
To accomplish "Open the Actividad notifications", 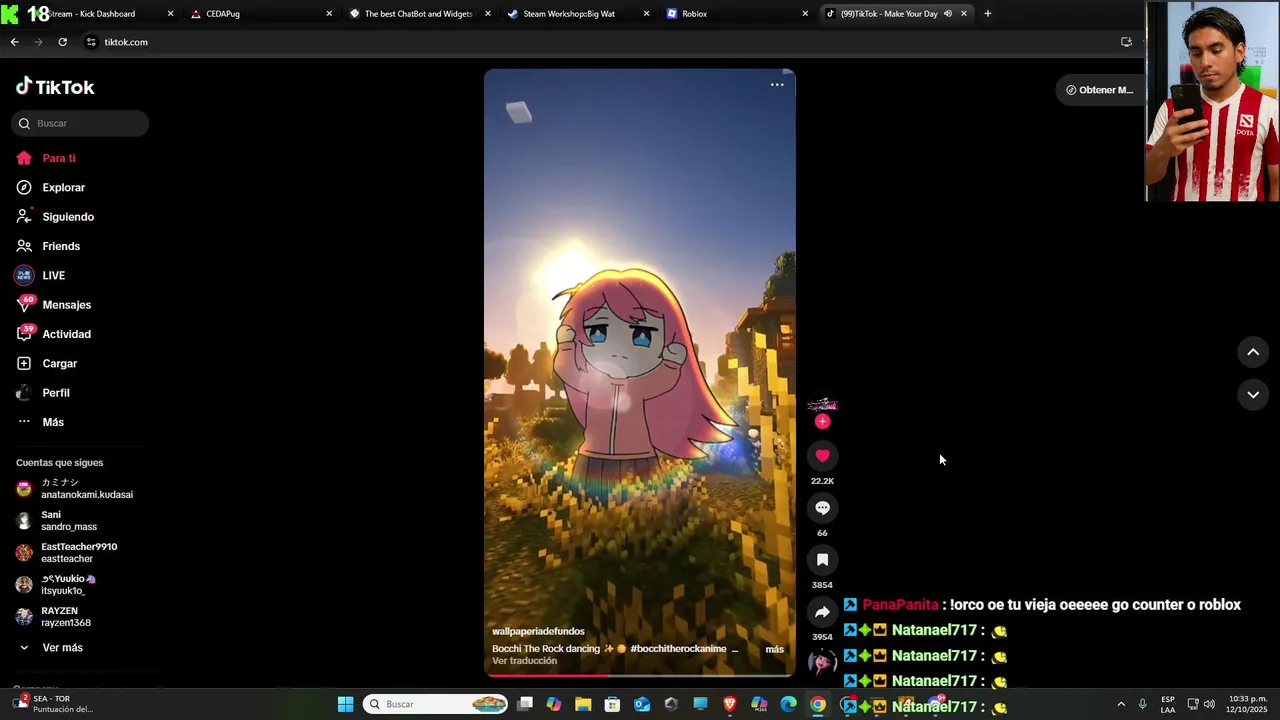I will coord(53,334).
